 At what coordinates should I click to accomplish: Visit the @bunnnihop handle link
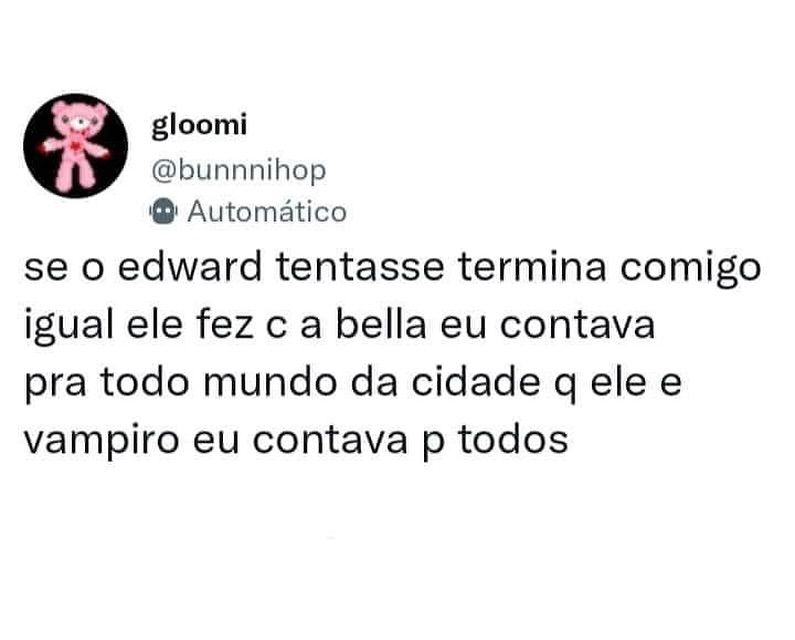238,171
